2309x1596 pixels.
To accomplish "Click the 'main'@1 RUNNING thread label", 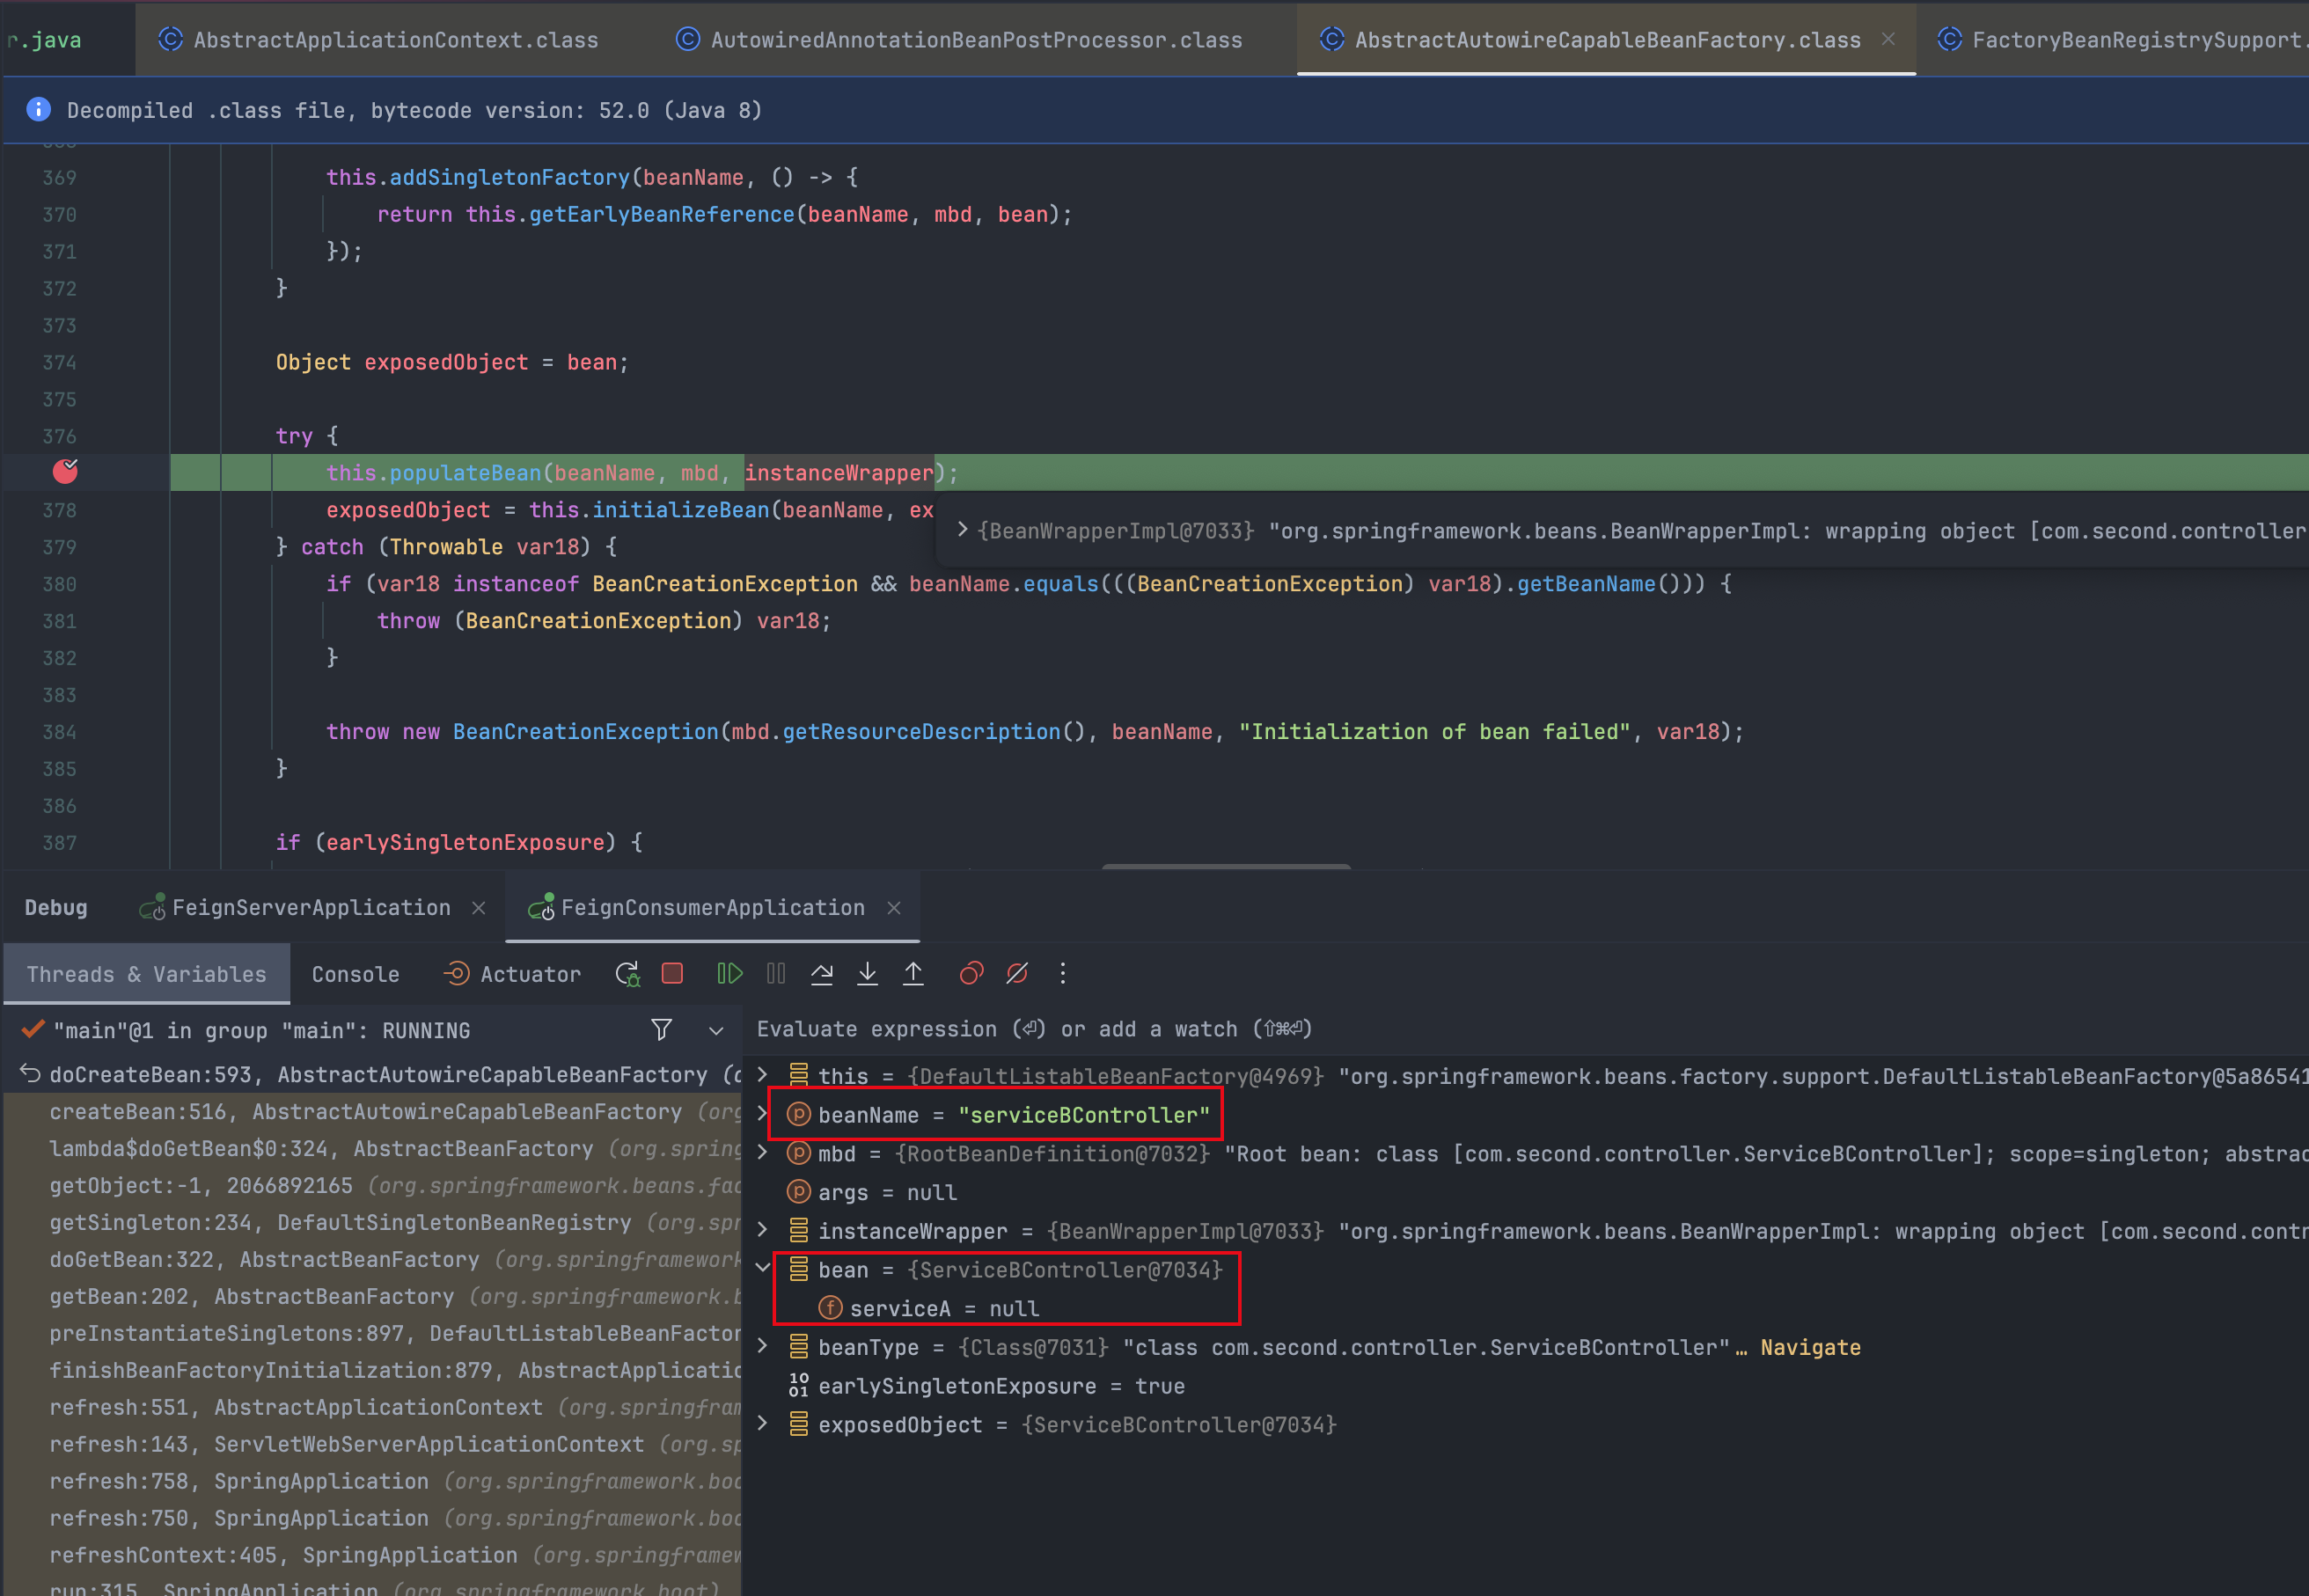I will pyautogui.click(x=261, y=1031).
